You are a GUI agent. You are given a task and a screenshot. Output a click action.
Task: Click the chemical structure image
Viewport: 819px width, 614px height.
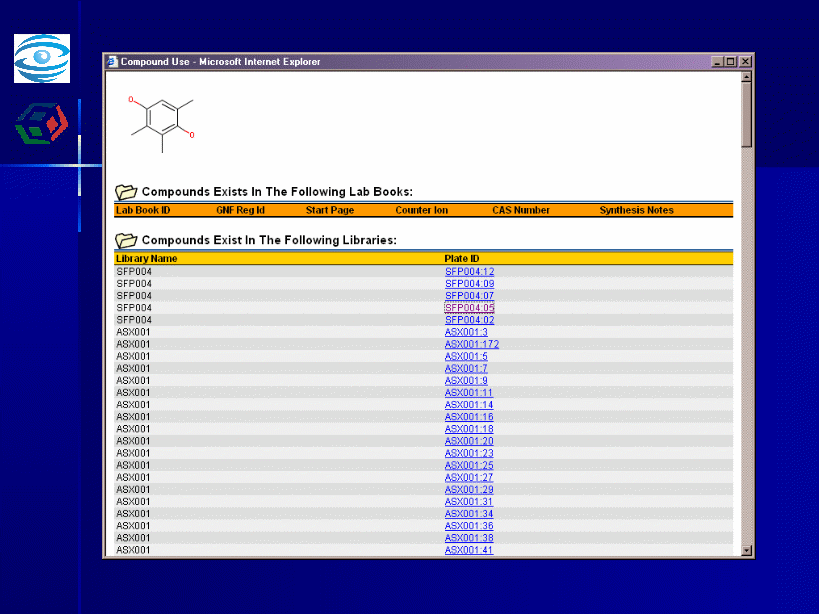[x=161, y=122]
